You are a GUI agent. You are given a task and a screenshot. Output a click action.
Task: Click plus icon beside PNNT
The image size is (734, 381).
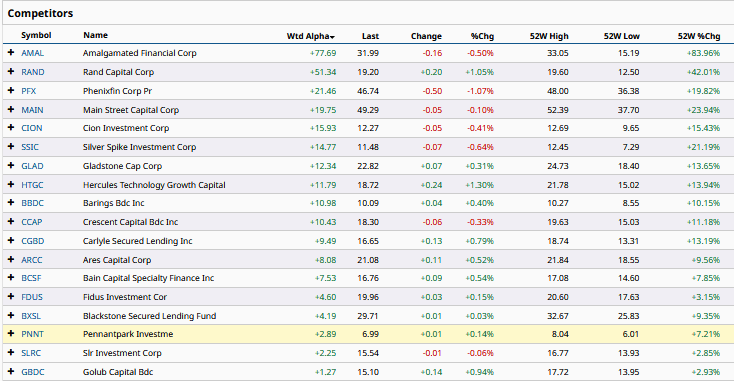pyautogui.click(x=11, y=334)
